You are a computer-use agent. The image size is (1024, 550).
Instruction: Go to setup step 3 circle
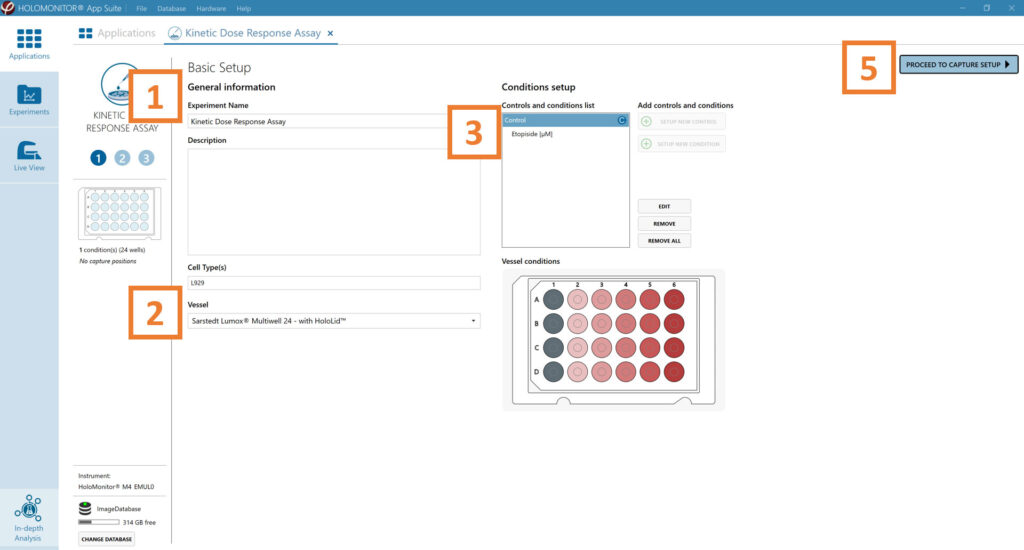click(146, 157)
